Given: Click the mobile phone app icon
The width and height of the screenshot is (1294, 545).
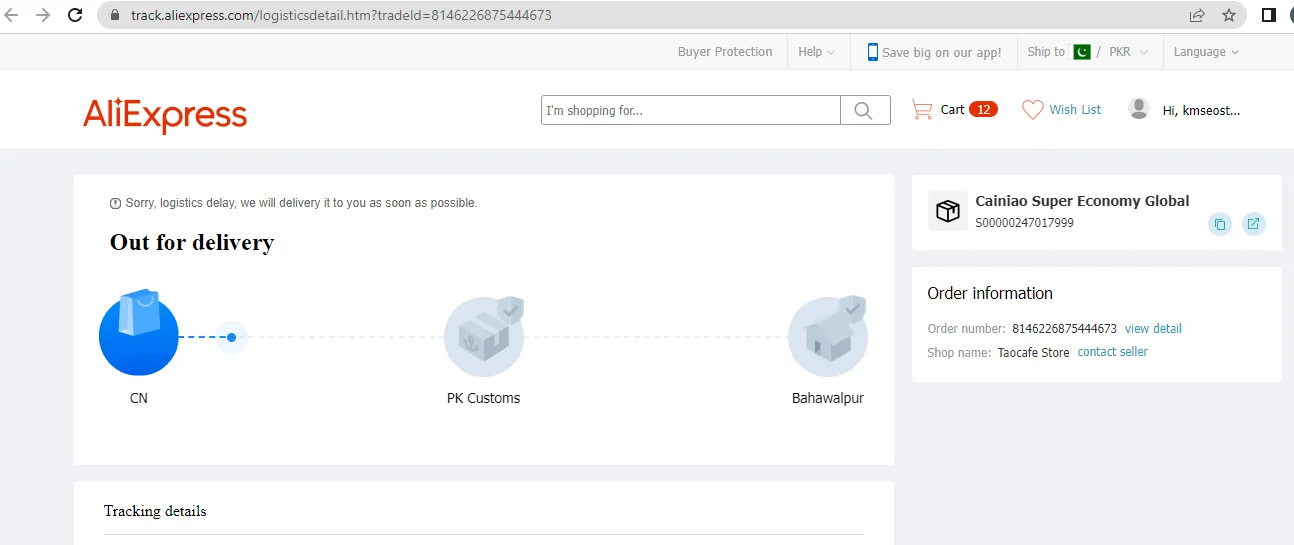Looking at the screenshot, I should coord(873,52).
